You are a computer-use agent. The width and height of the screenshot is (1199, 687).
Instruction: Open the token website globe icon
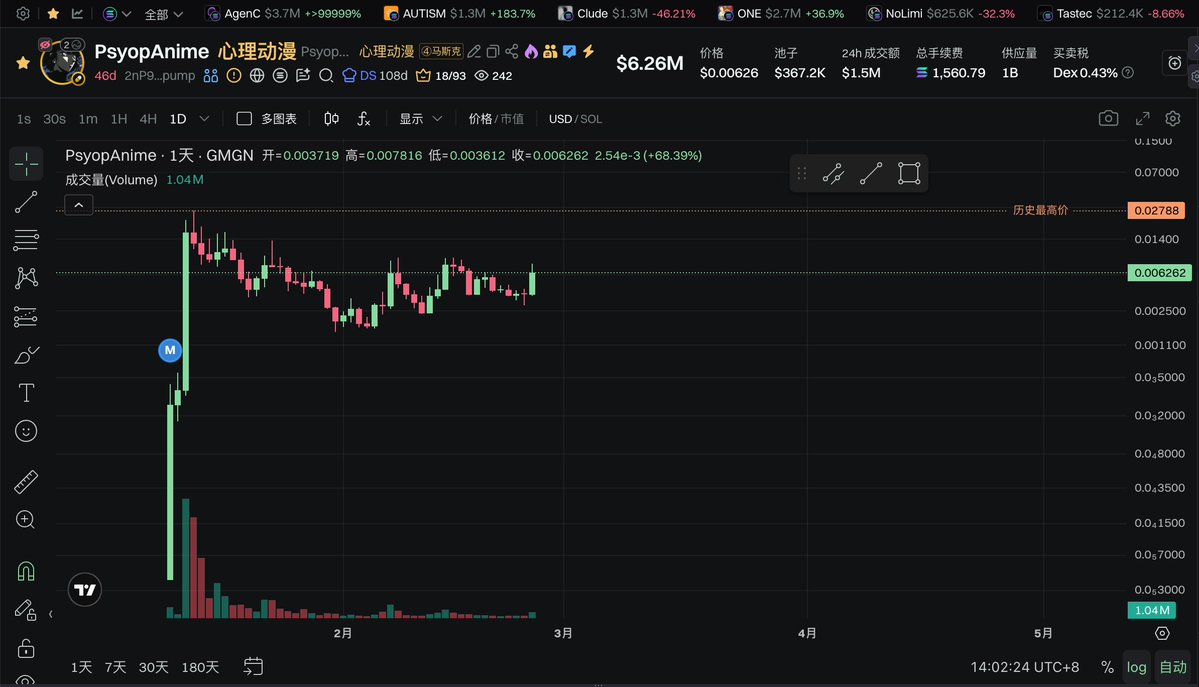pyautogui.click(x=257, y=76)
